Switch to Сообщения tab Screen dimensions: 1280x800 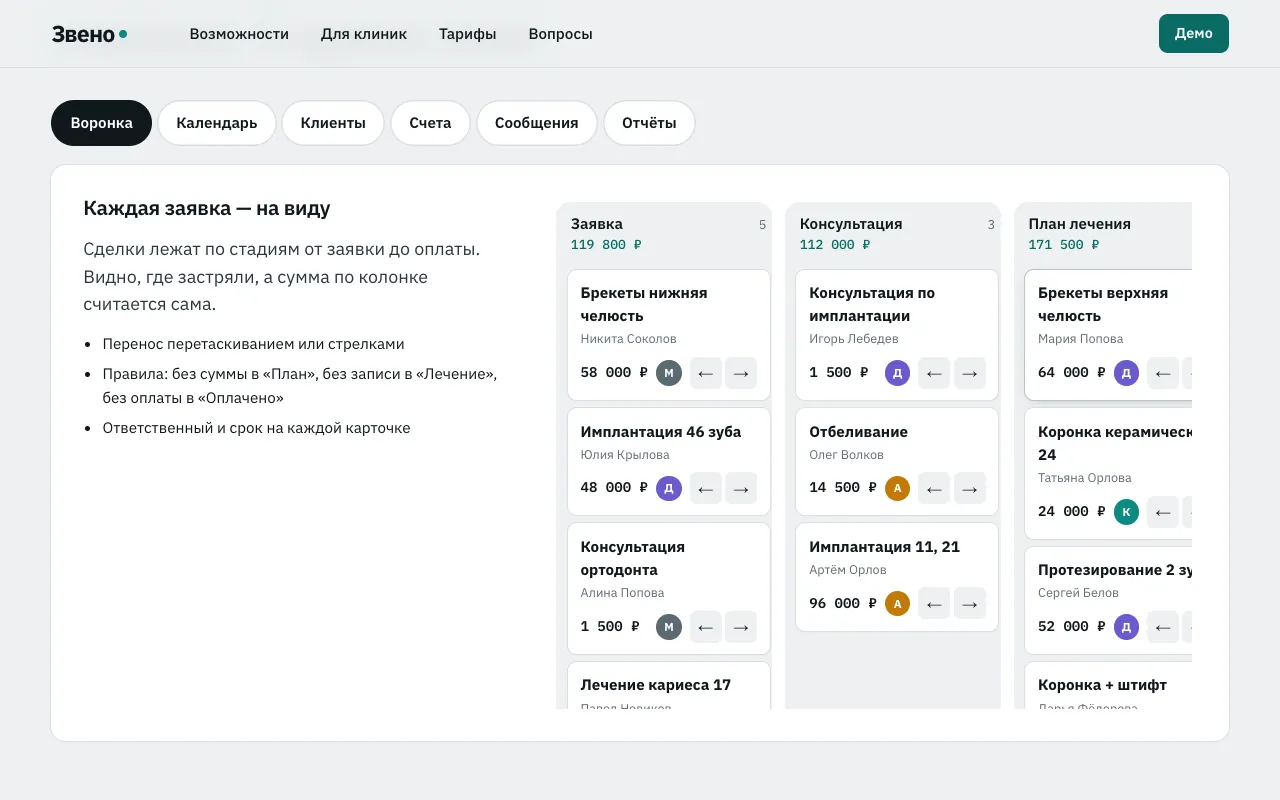pos(537,123)
